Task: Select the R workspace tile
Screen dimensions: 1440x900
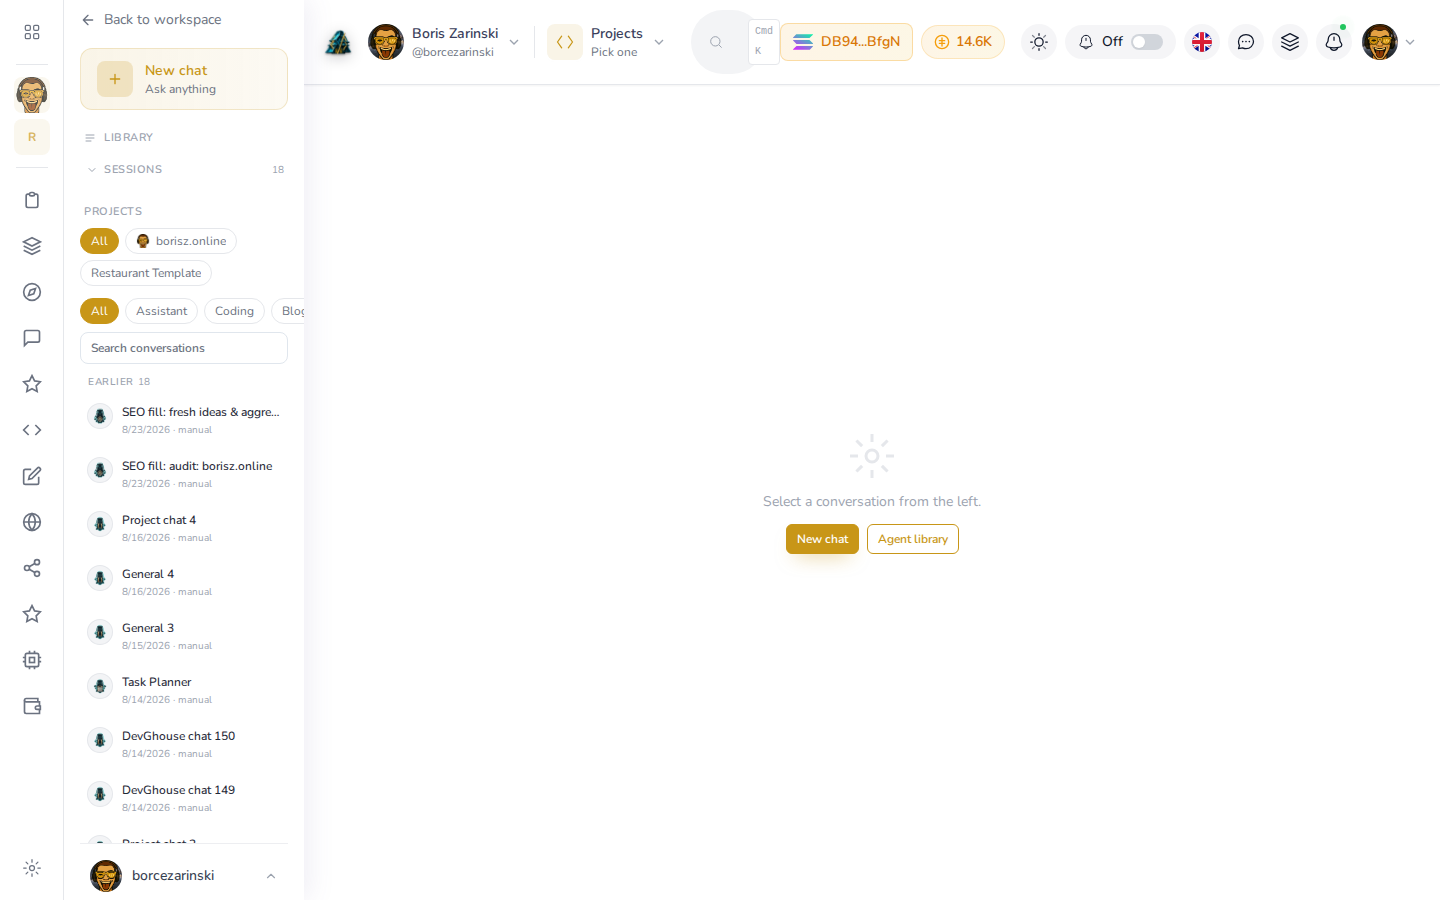Action: tap(32, 137)
